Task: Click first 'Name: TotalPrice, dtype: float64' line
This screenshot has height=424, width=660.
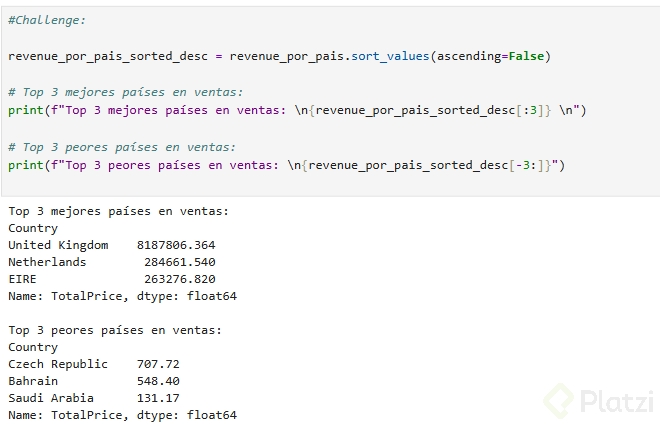Action: click(x=122, y=296)
